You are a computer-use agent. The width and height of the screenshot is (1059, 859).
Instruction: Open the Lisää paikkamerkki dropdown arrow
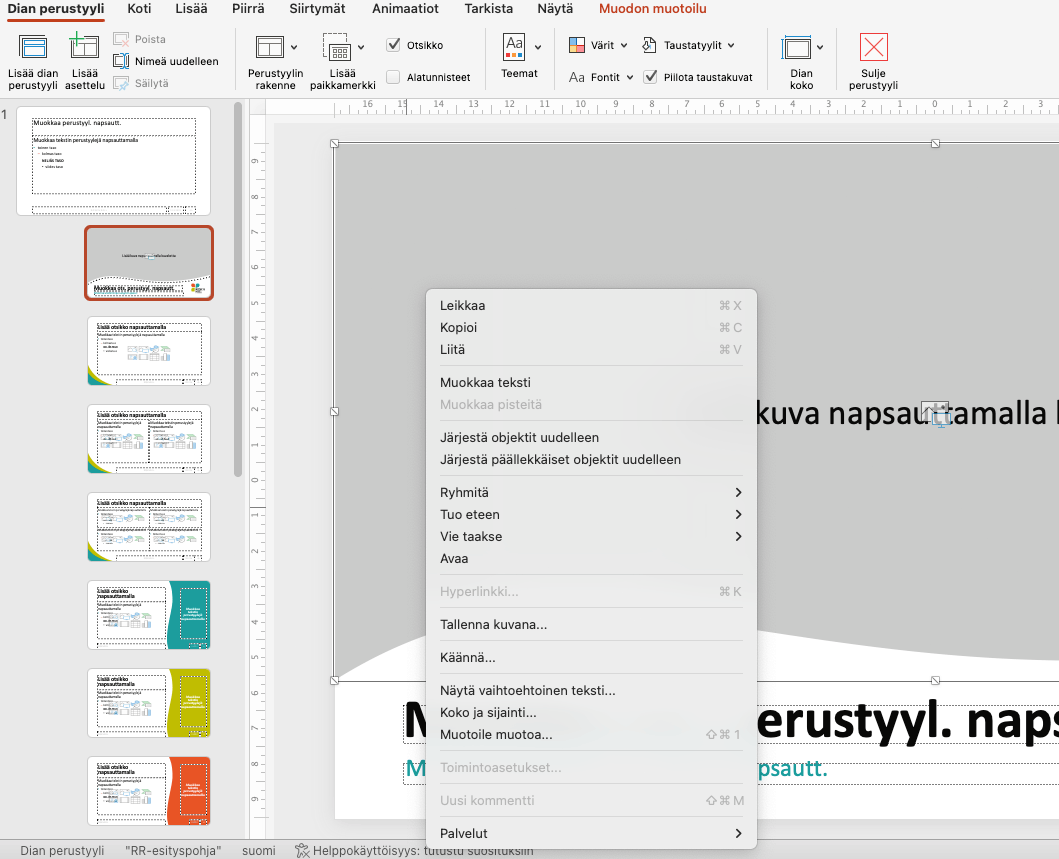(x=361, y=47)
